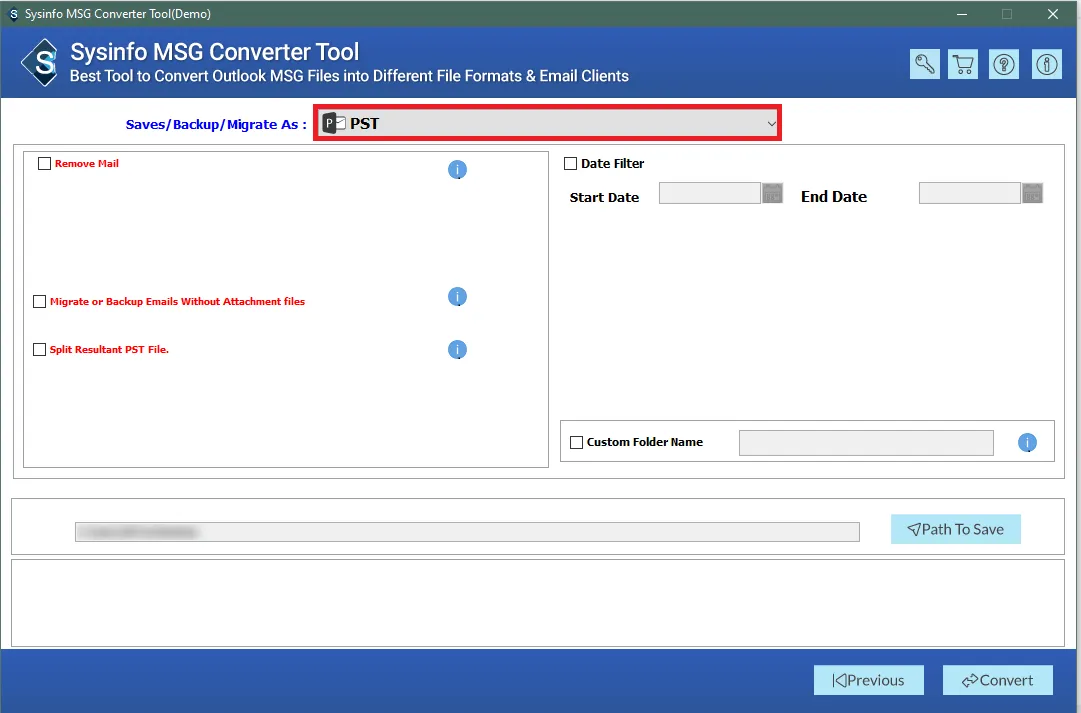Viewport: 1081px width, 713px height.
Task: Open the Start Date calendar picker
Action: 772,194
